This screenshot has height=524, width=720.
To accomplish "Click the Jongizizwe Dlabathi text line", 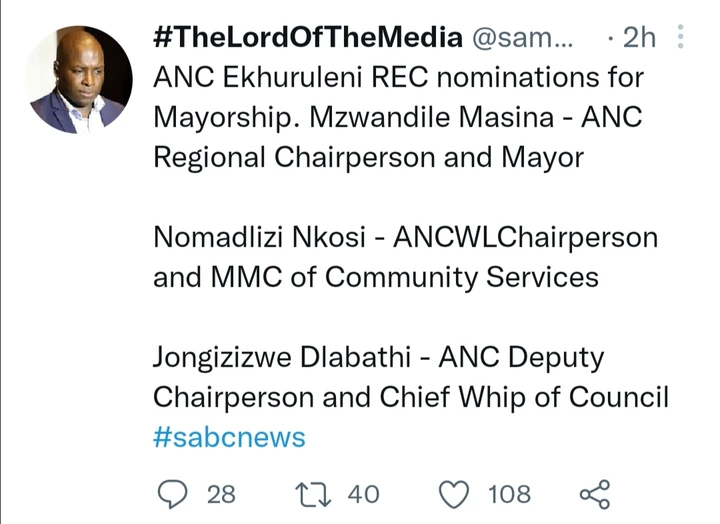I will (x=378, y=358).
